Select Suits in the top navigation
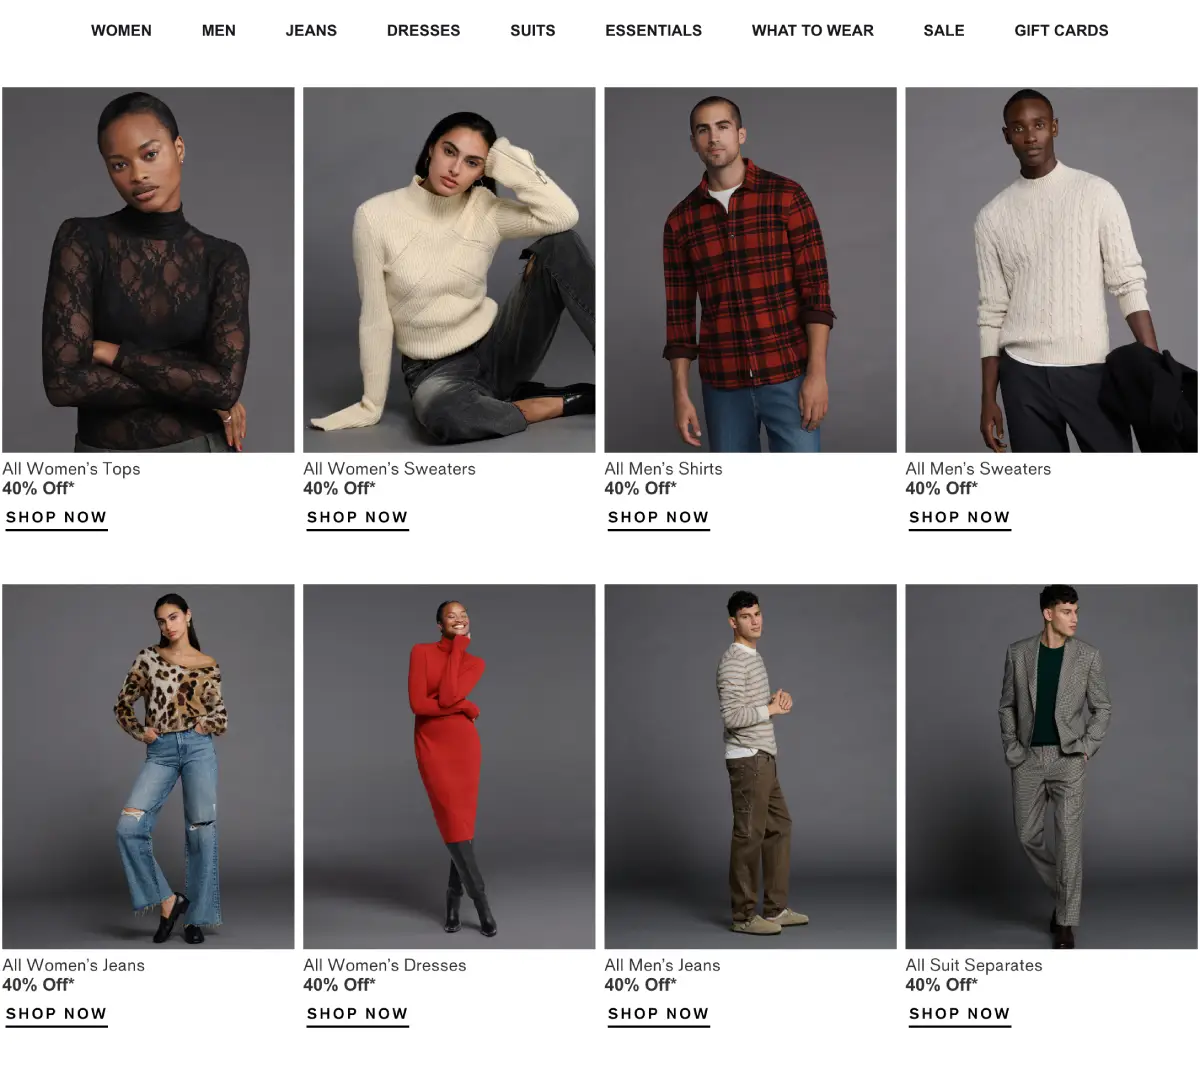 (x=533, y=31)
